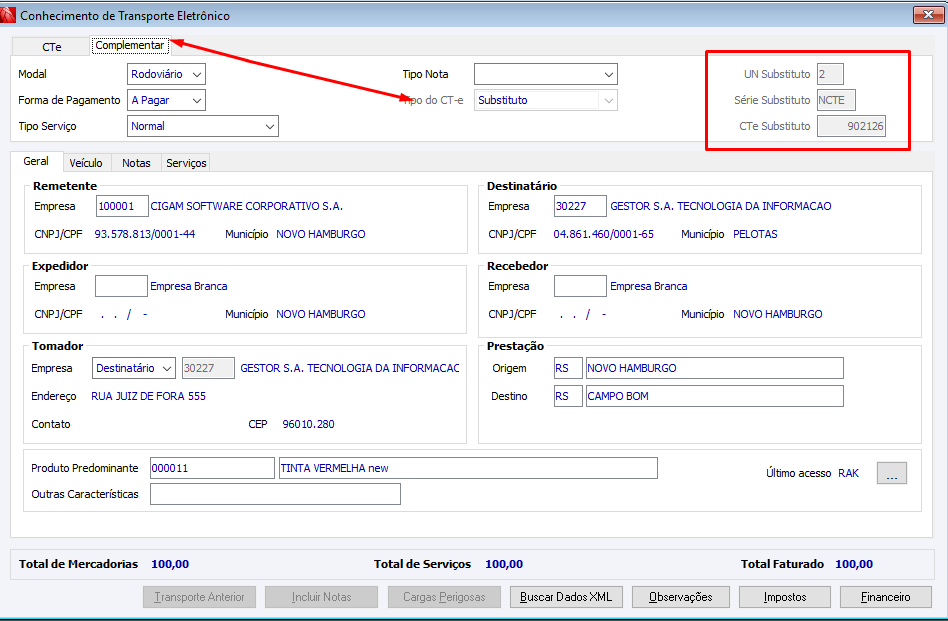Click the Série Substituto field with NCTE

coord(836,100)
